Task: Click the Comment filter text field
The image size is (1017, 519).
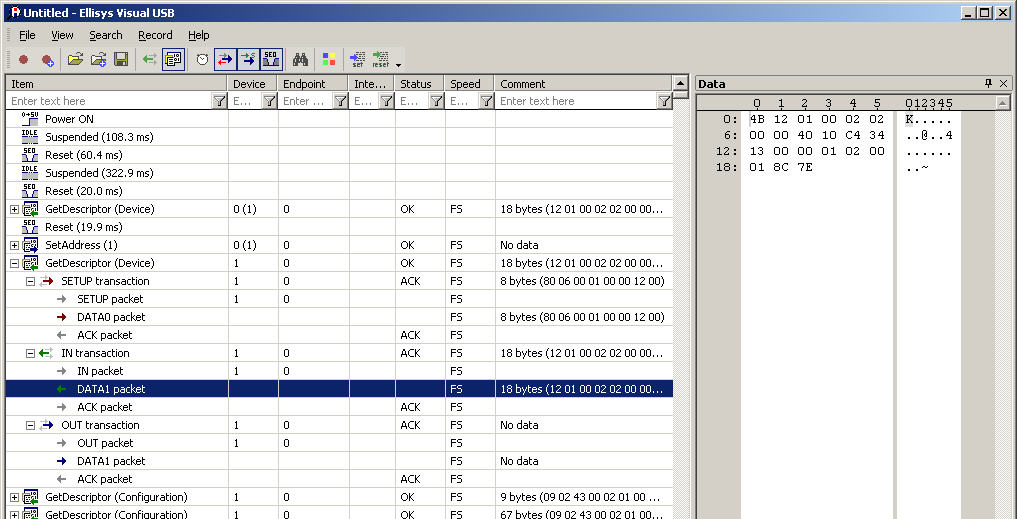Action: (x=576, y=101)
